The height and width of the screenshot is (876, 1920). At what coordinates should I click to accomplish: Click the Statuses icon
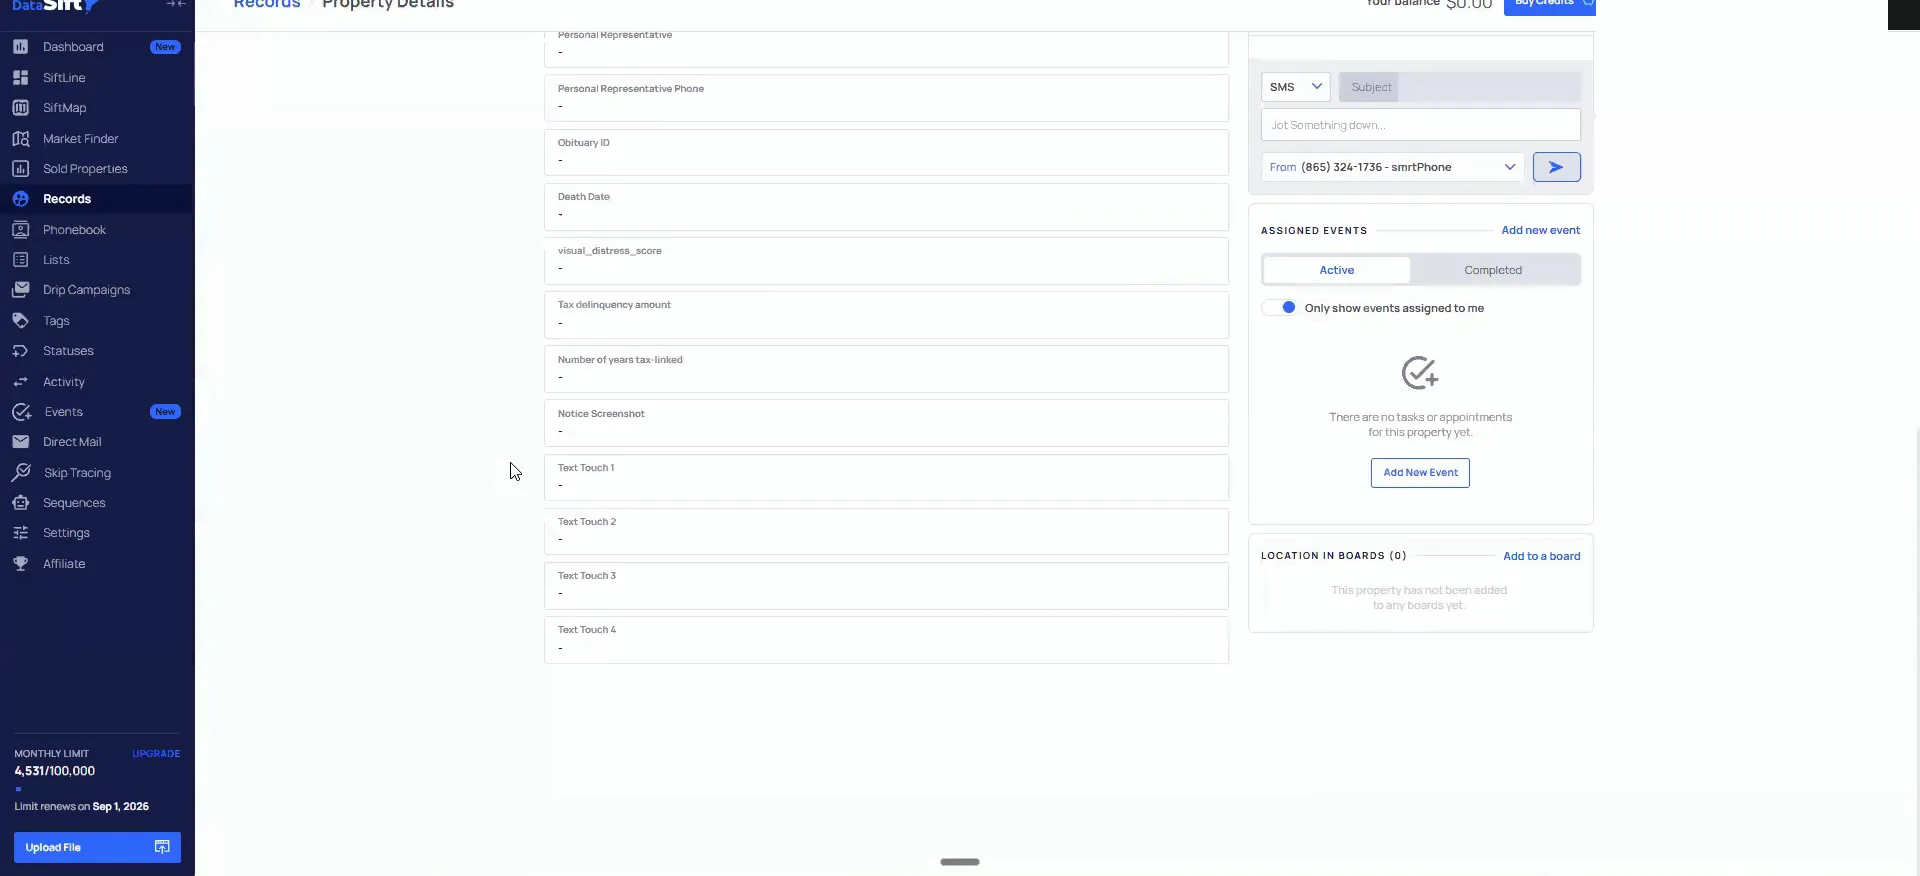point(20,351)
